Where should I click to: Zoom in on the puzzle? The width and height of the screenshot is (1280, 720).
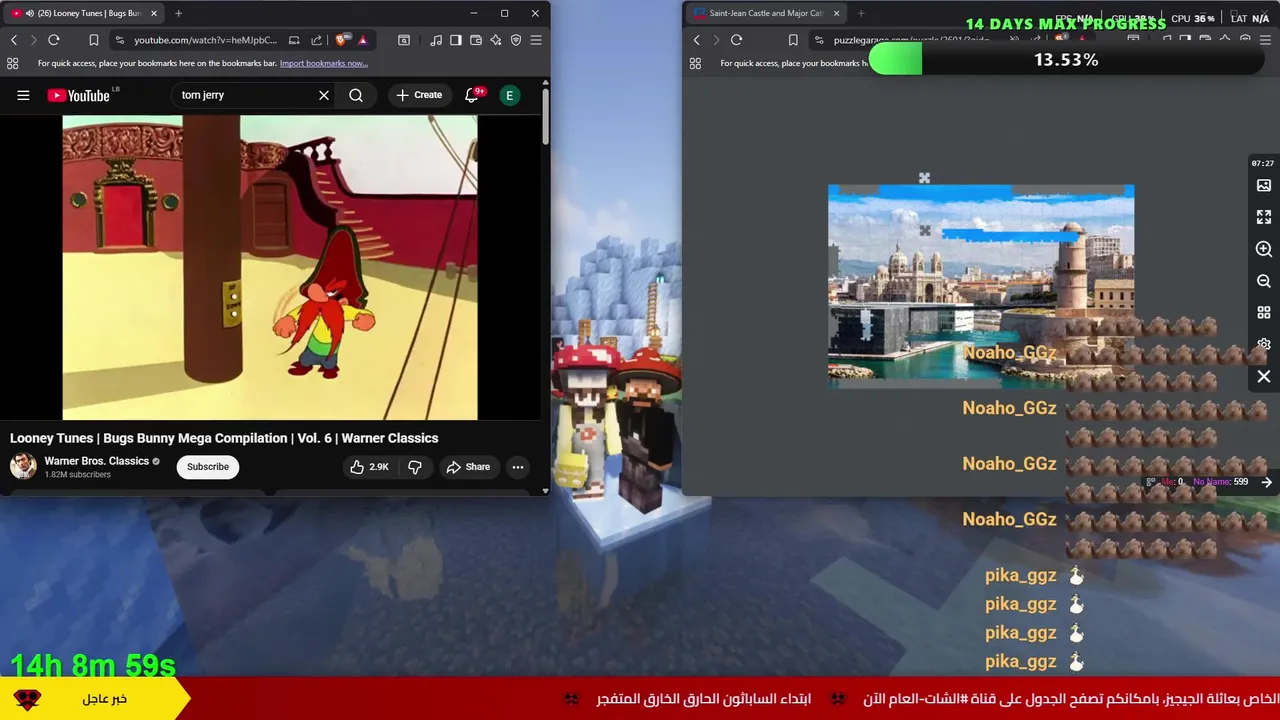(x=1264, y=249)
